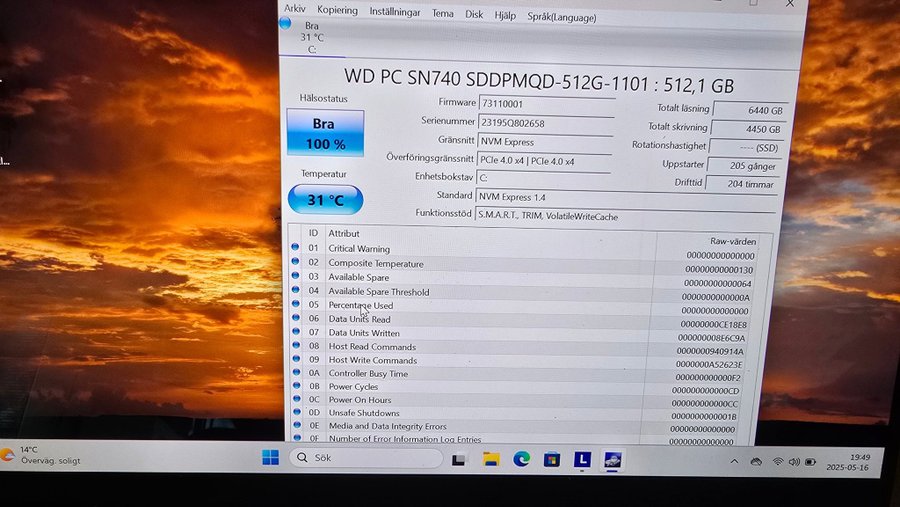
Task: Click the battery tray icon
Action: (x=810, y=462)
